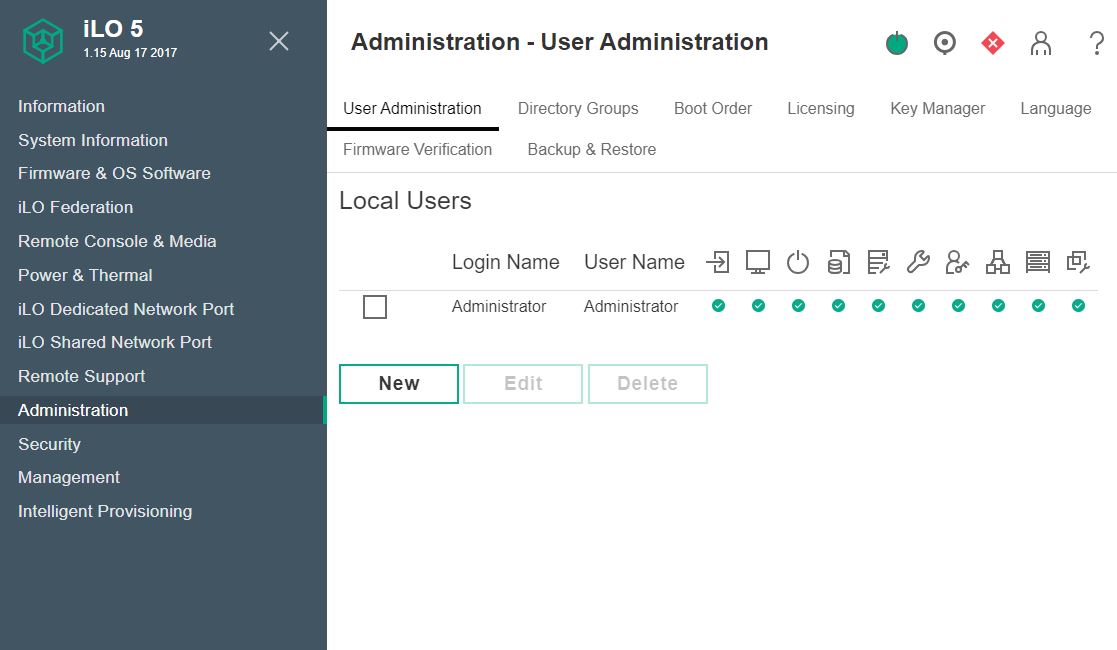Click the iLO 5 cube logo
The height and width of the screenshot is (650, 1117).
click(x=43, y=41)
